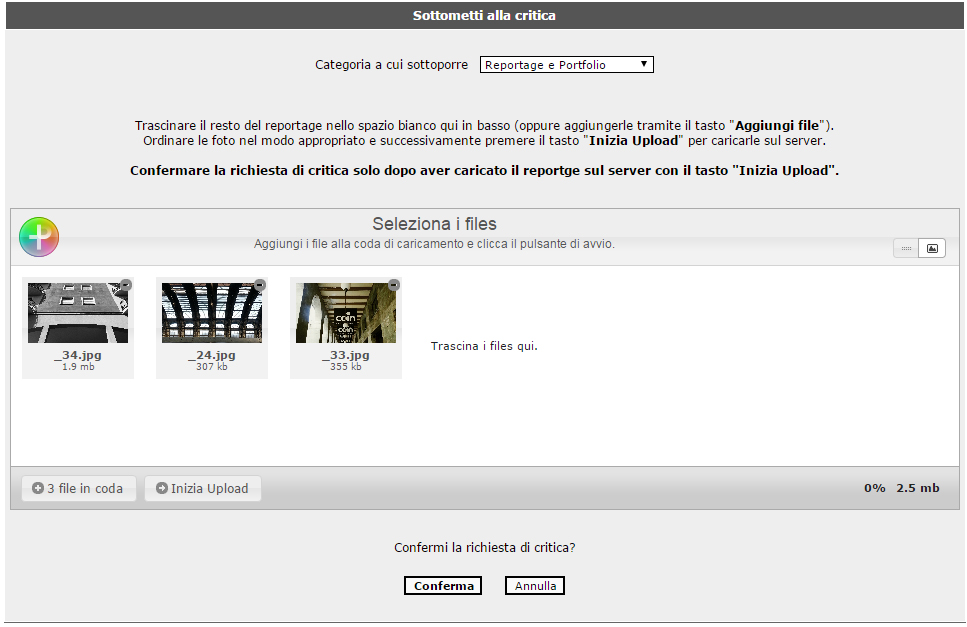Image resolution: width=967 pixels, height=627 pixels.
Task: Click the _33.jpg file name label
Action: click(346, 355)
